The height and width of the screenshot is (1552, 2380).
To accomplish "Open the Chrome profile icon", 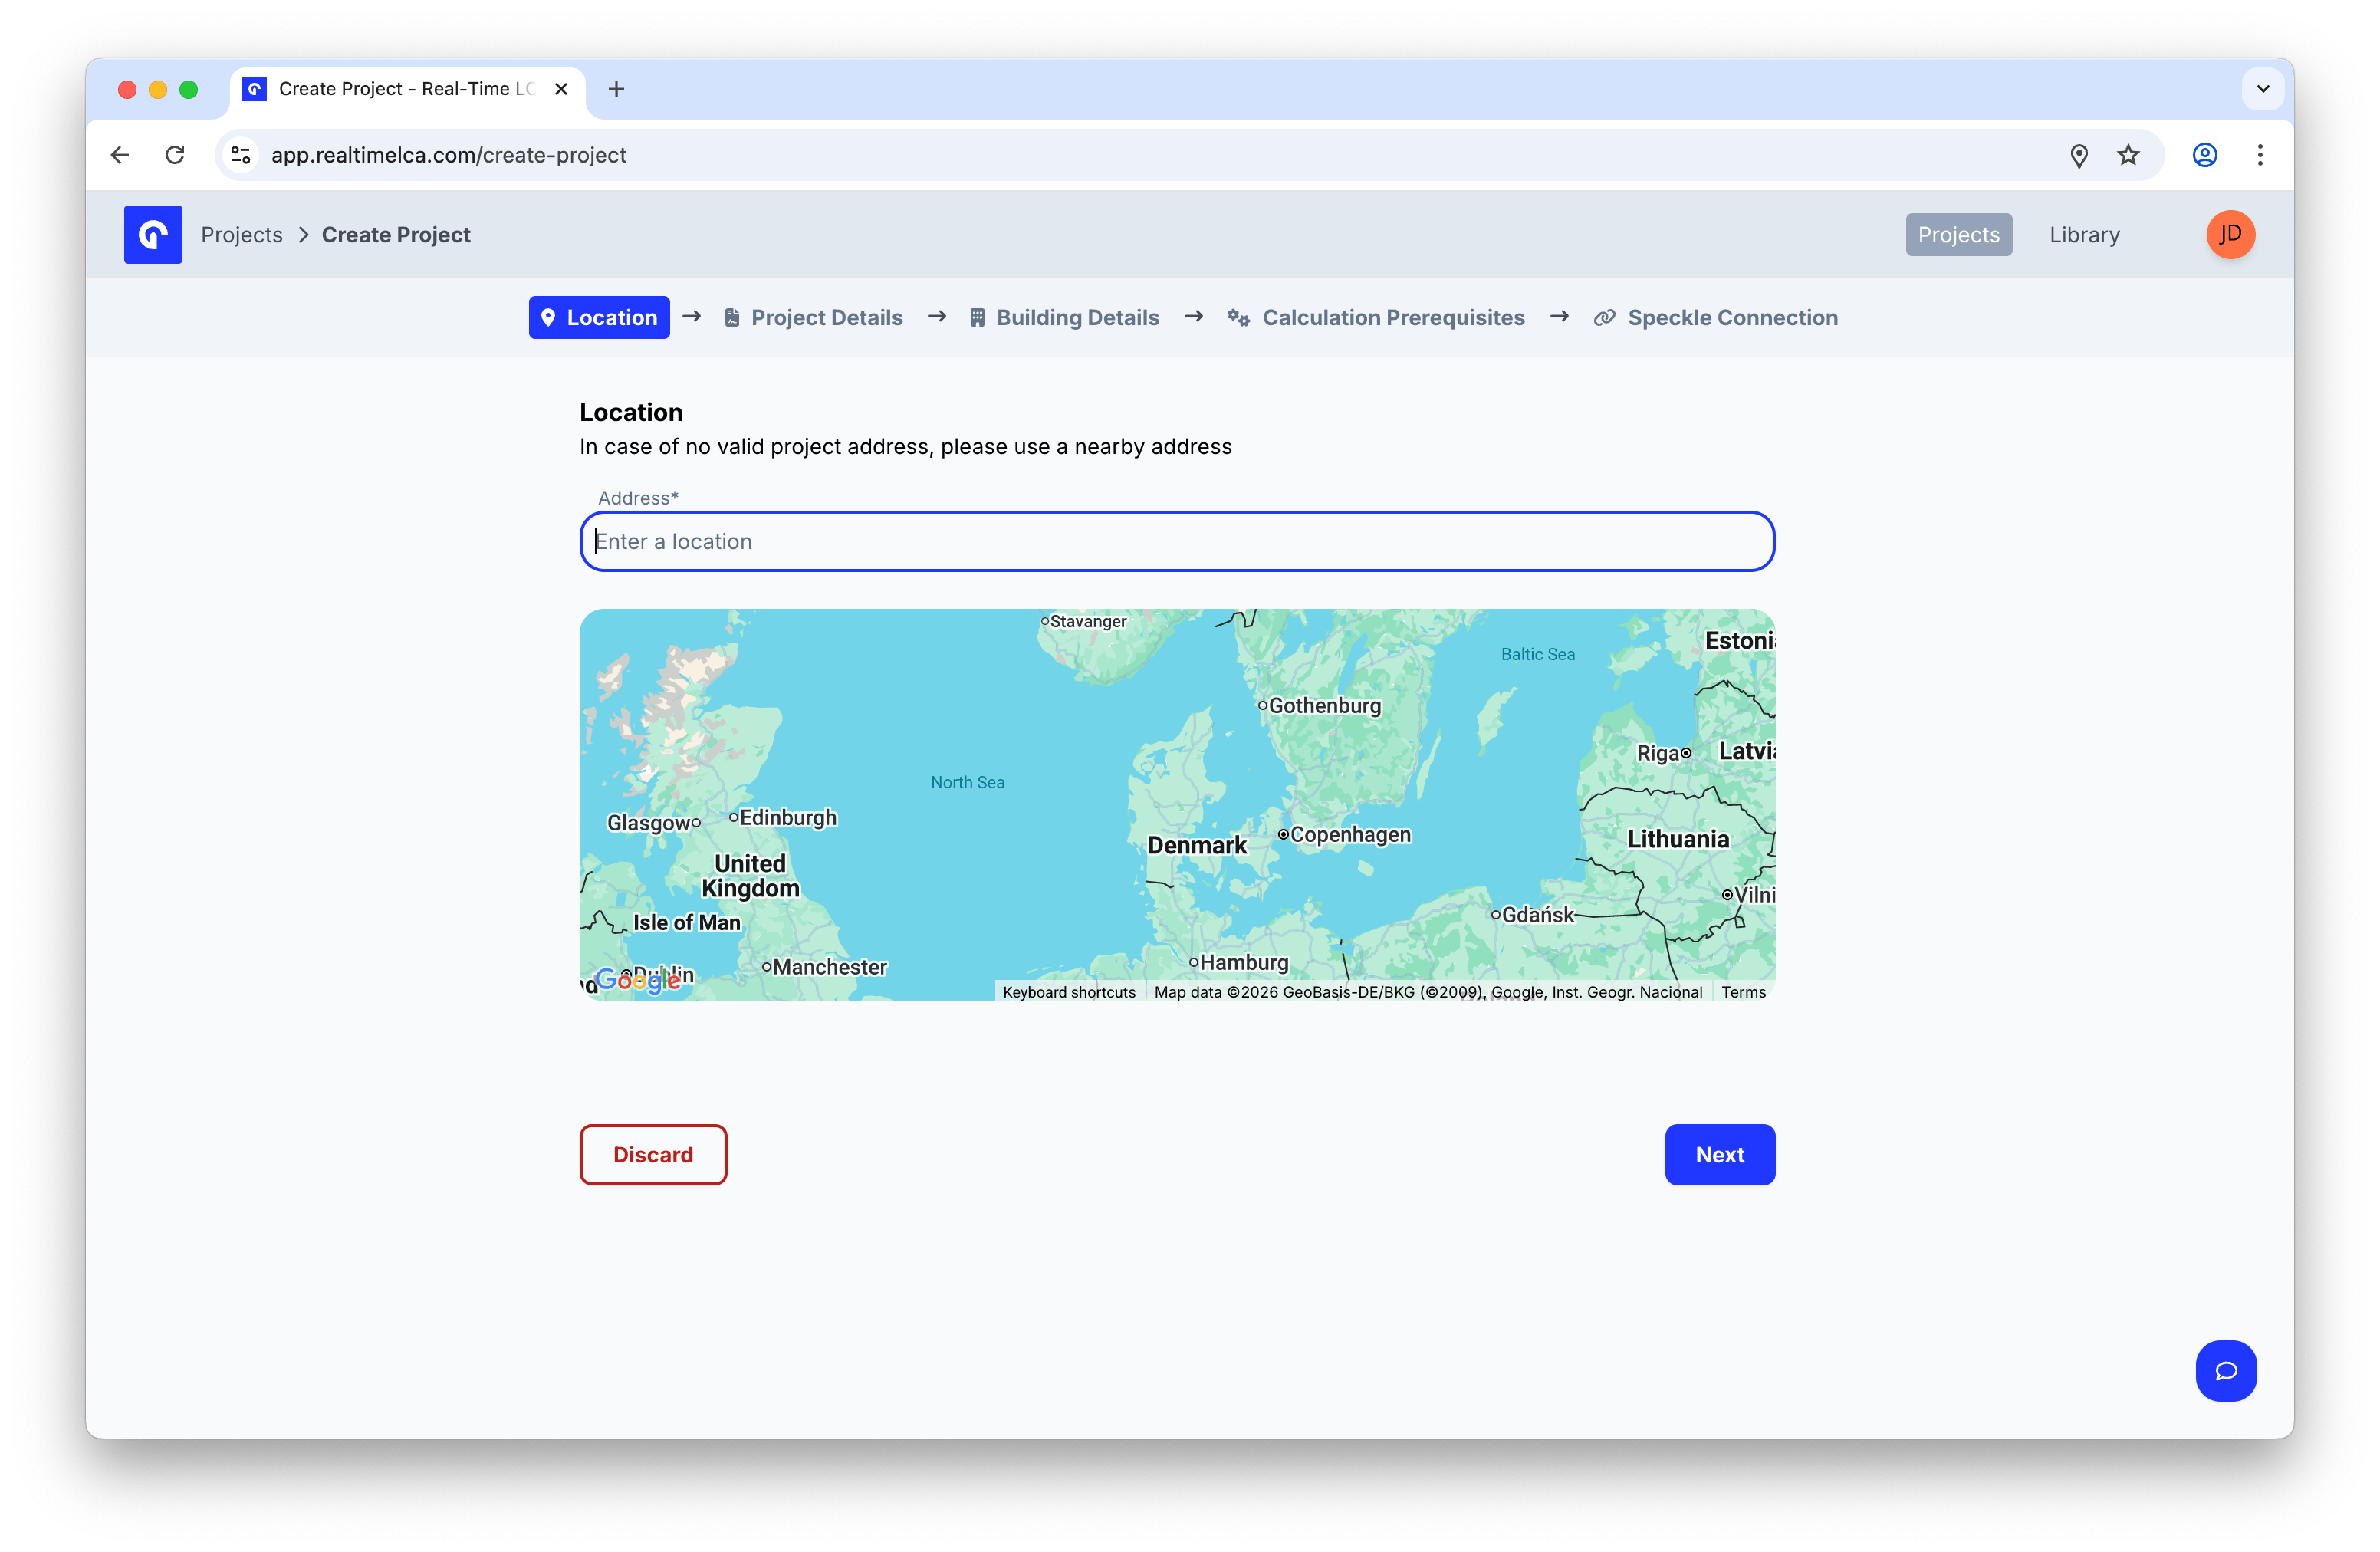I will [x=2204, y=155].
